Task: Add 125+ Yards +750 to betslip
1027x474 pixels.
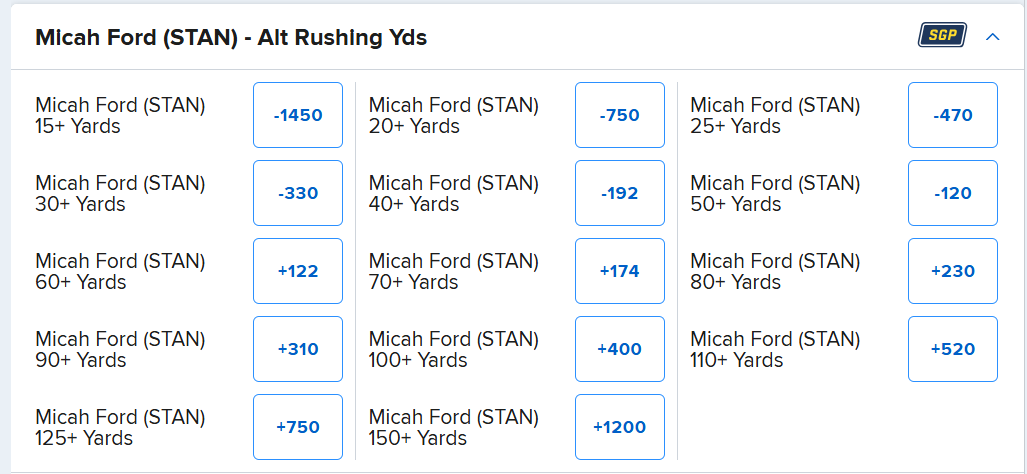Action: (298, 427)
